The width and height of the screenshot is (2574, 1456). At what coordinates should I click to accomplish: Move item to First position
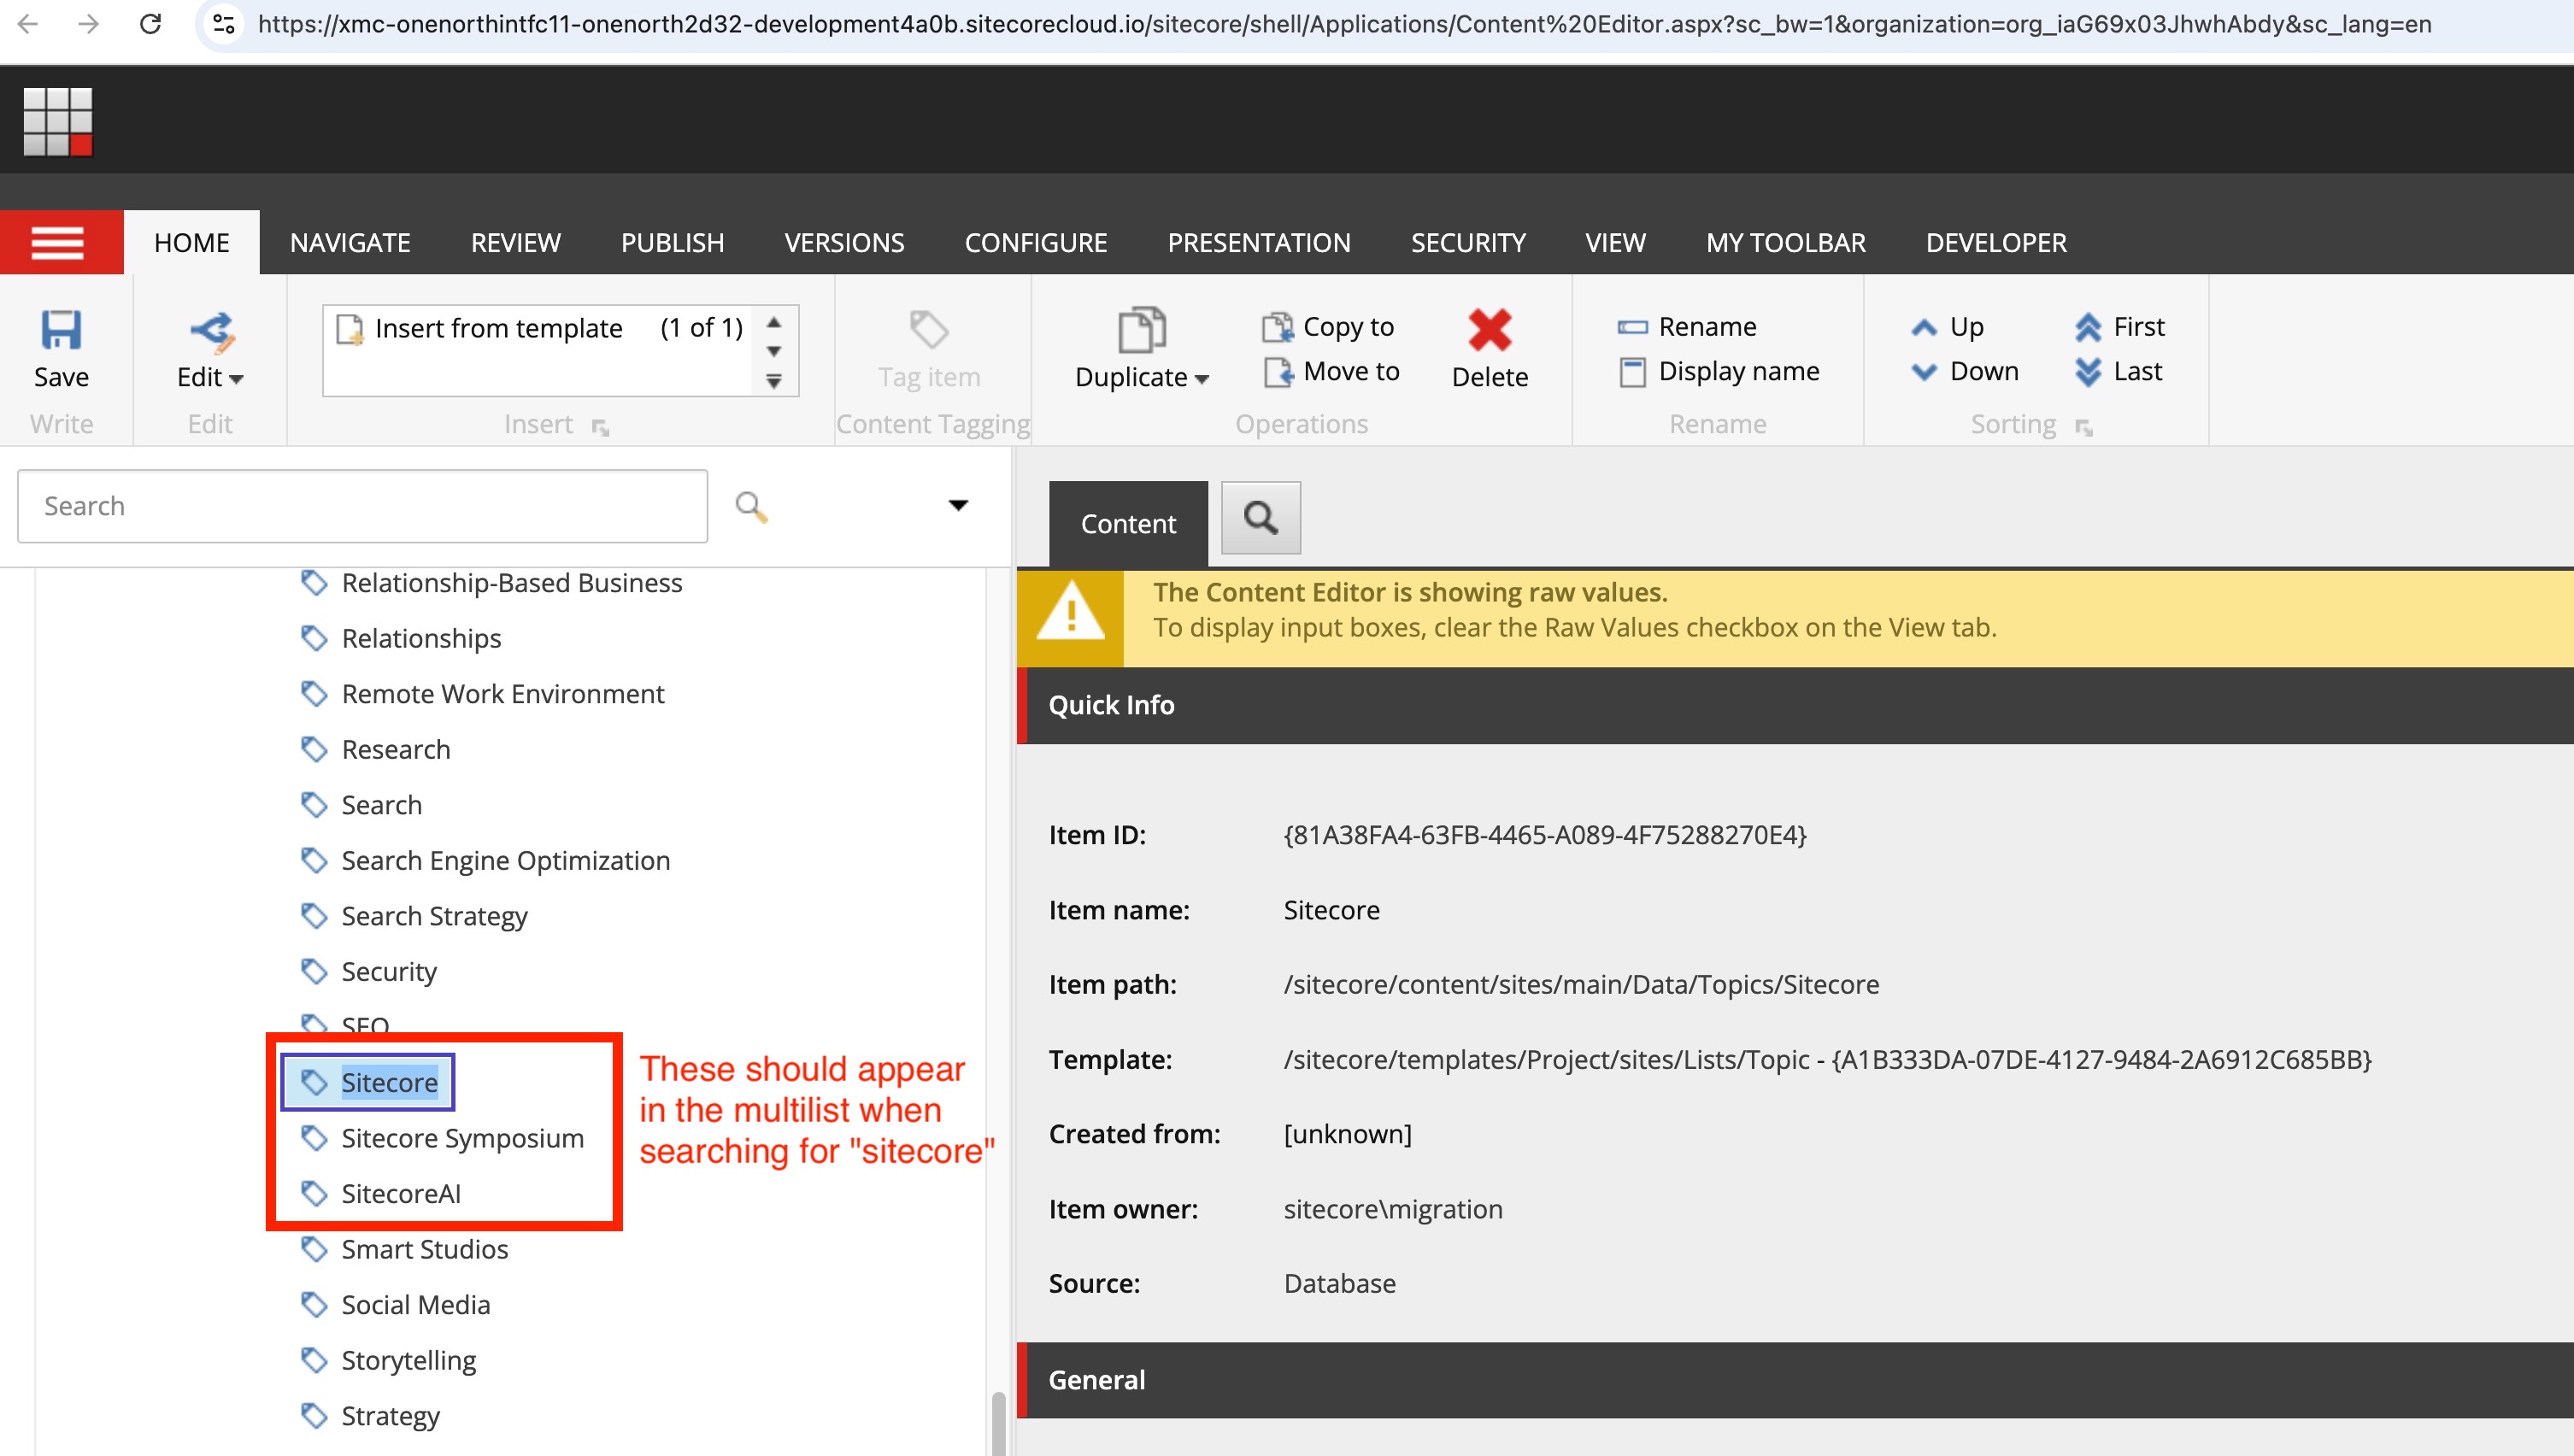click(2119, 326)
